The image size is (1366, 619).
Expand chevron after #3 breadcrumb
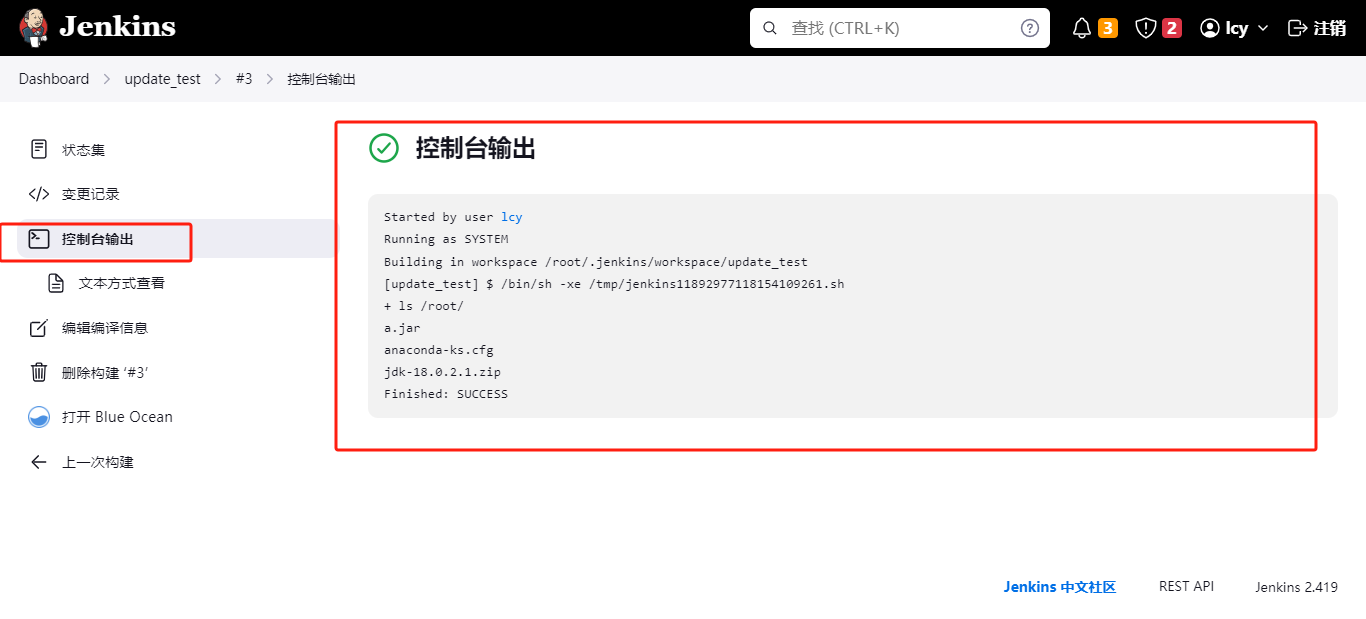point(270,79)
